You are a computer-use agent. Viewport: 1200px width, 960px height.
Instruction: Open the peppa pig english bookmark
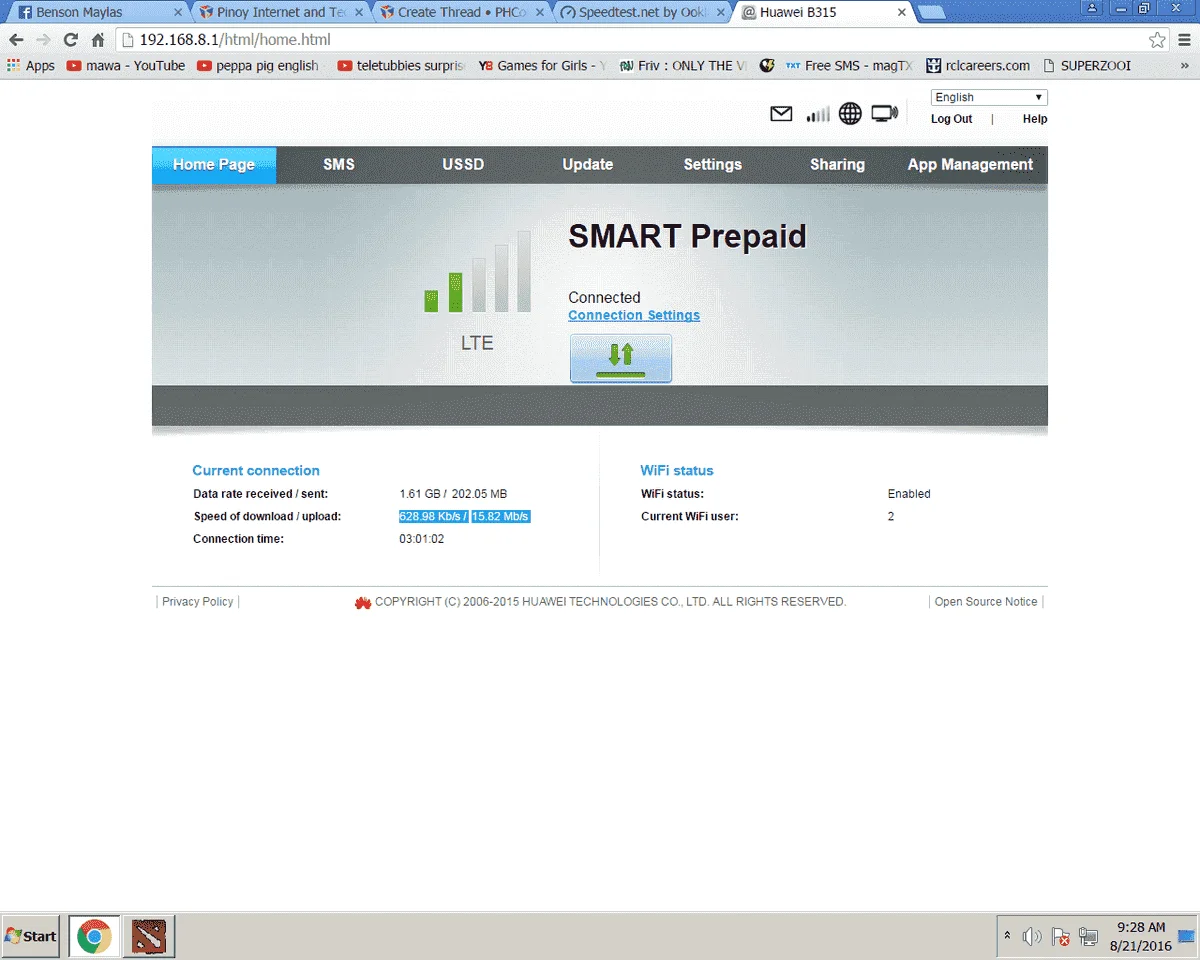pyautogui.click(x=258, y=65)
